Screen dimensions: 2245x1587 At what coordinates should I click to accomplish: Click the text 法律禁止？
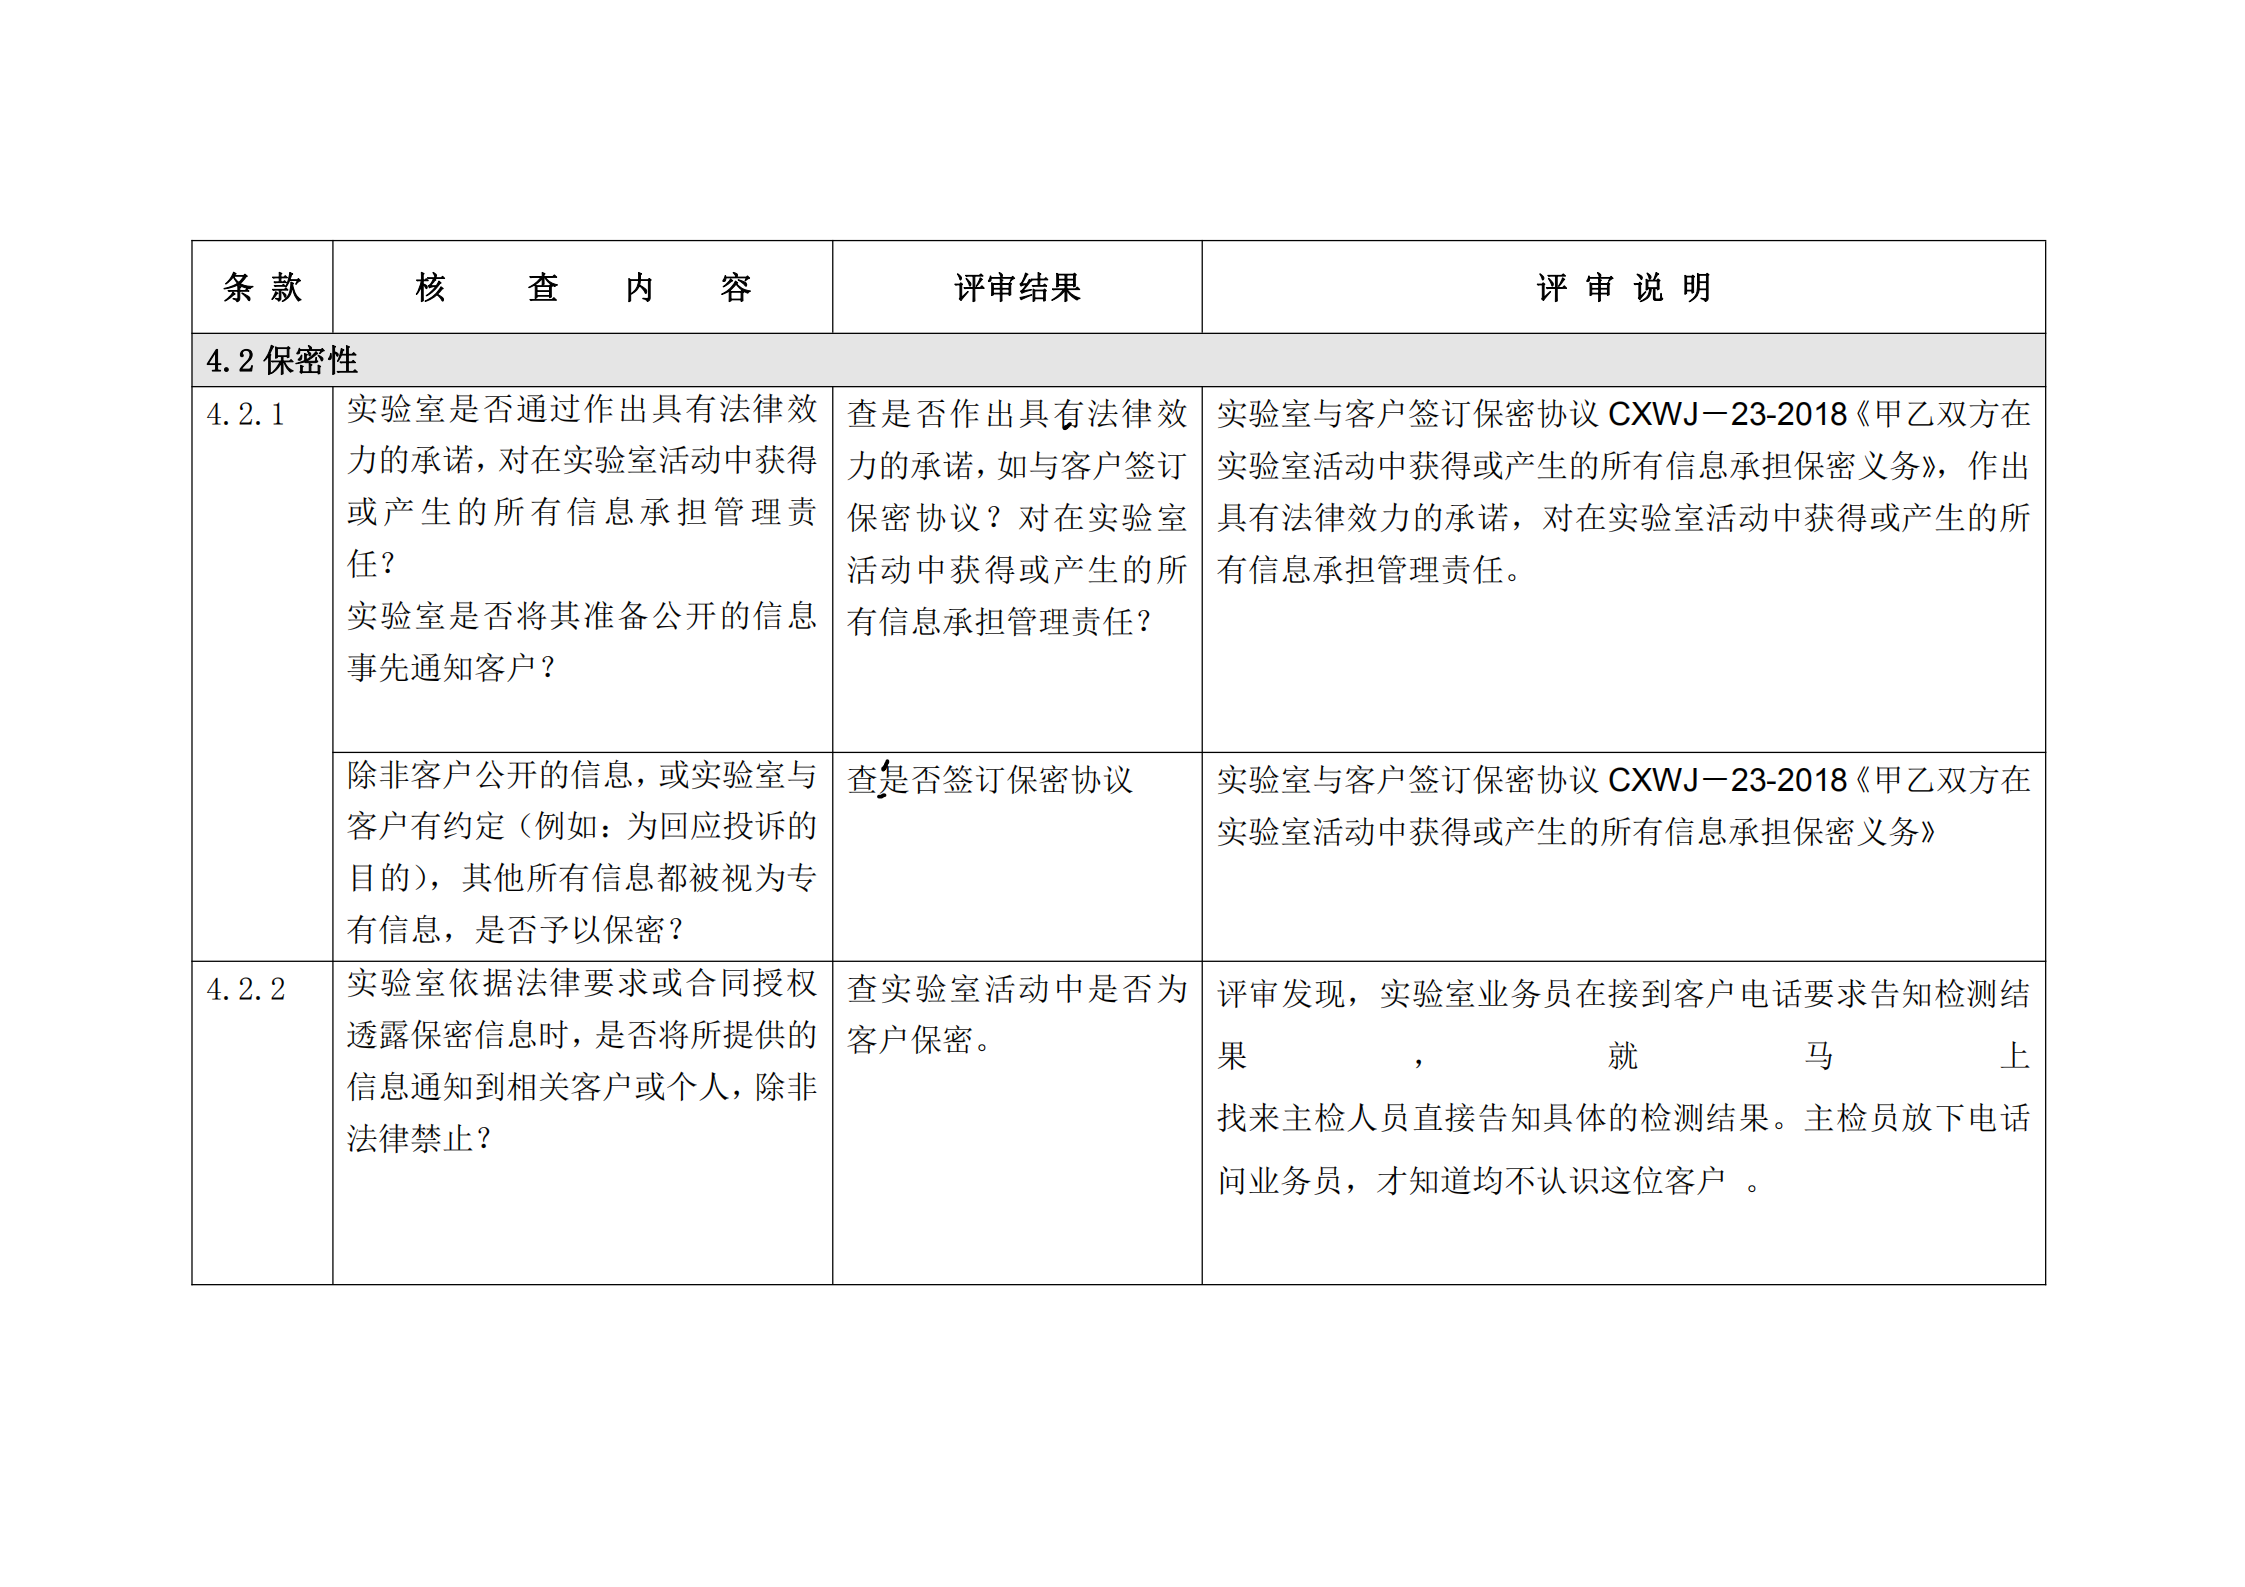(x=420, y=1139)
